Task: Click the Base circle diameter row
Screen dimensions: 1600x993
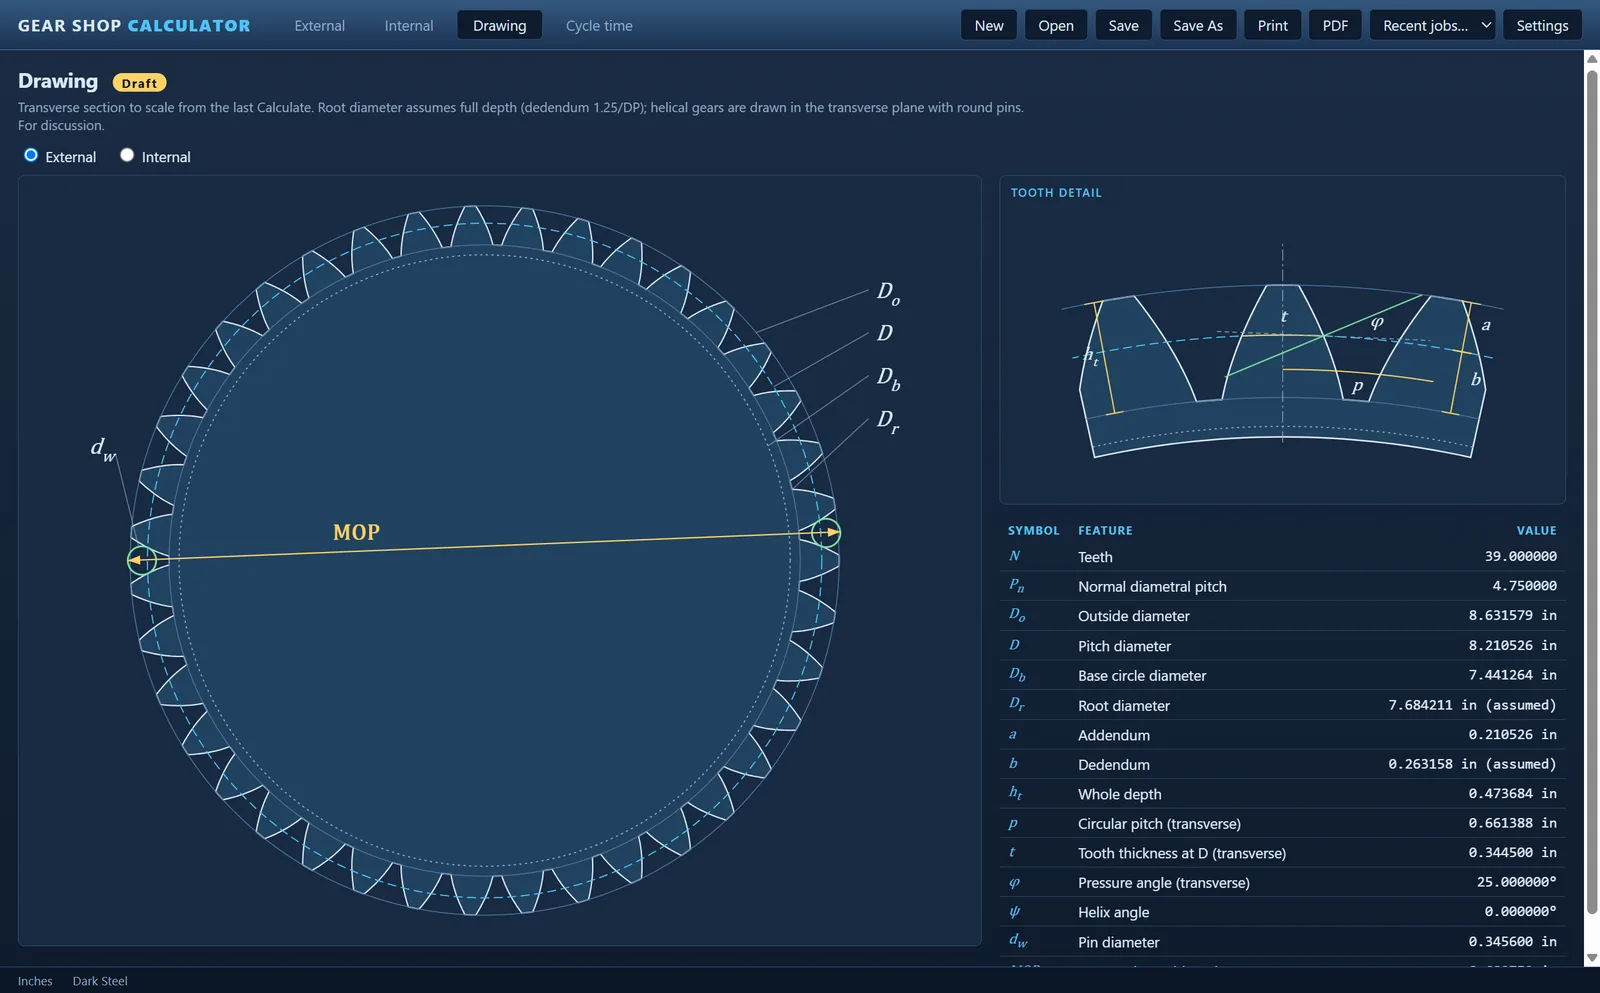Action: click(x=1283, y=675)
